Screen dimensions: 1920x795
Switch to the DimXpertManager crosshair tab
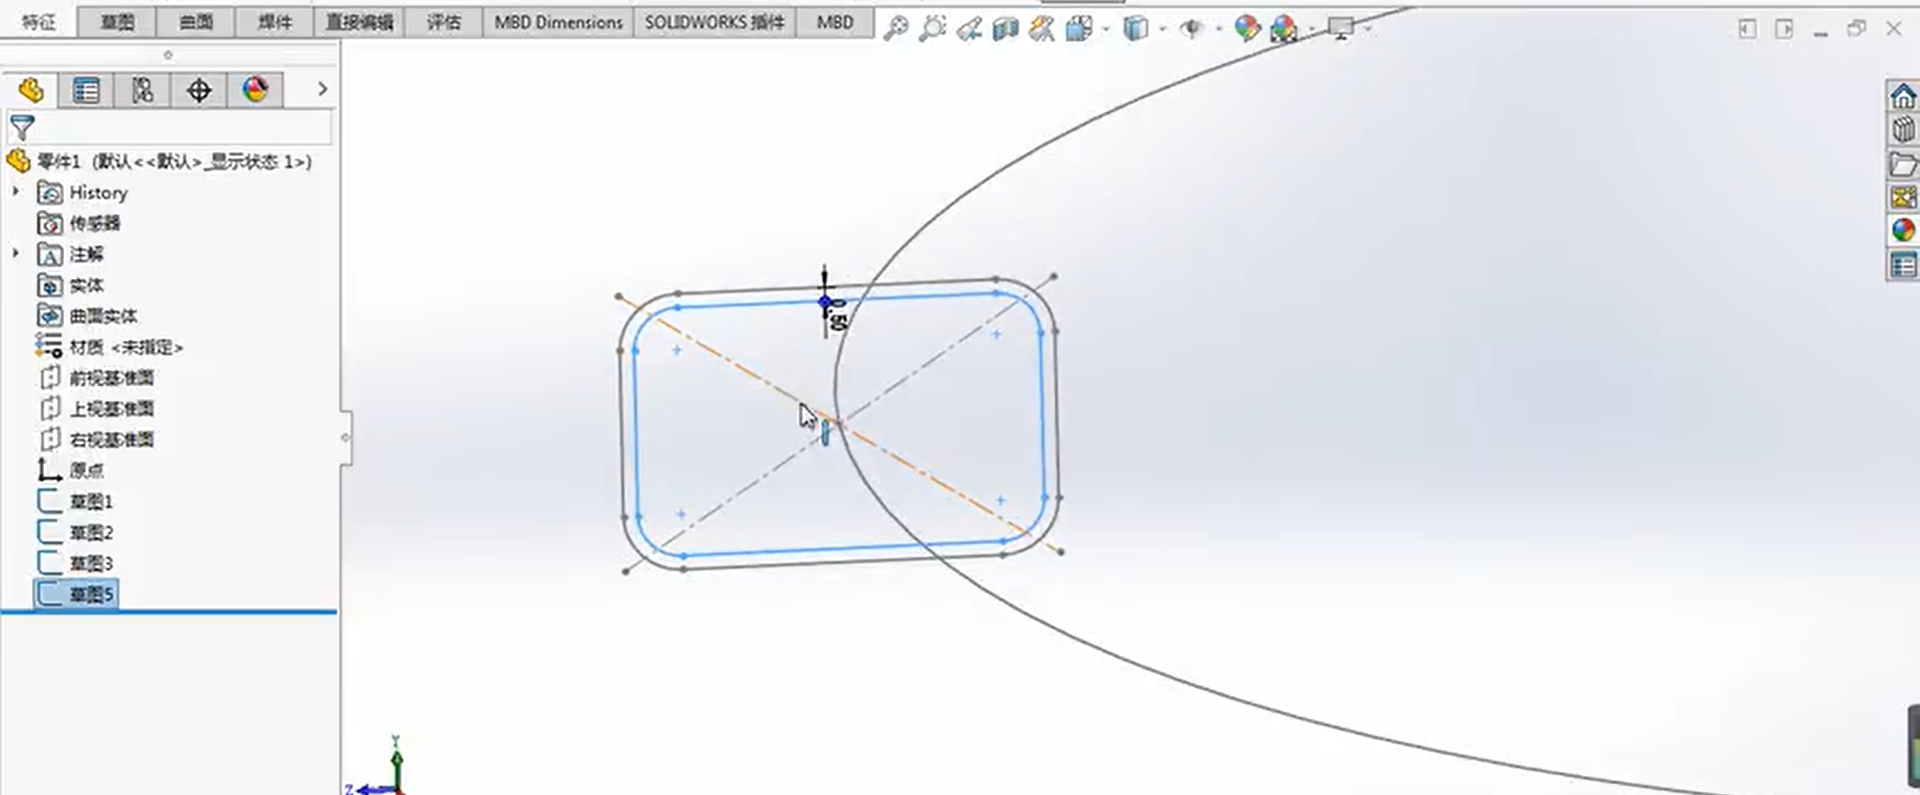(x=199, y=91)
